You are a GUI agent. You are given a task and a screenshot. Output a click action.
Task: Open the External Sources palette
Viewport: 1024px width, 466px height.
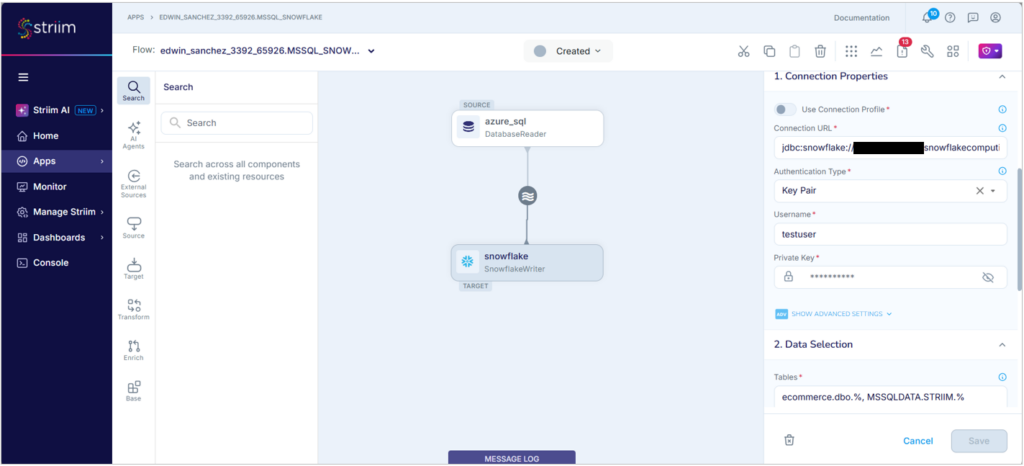click(x=133, y=184)
